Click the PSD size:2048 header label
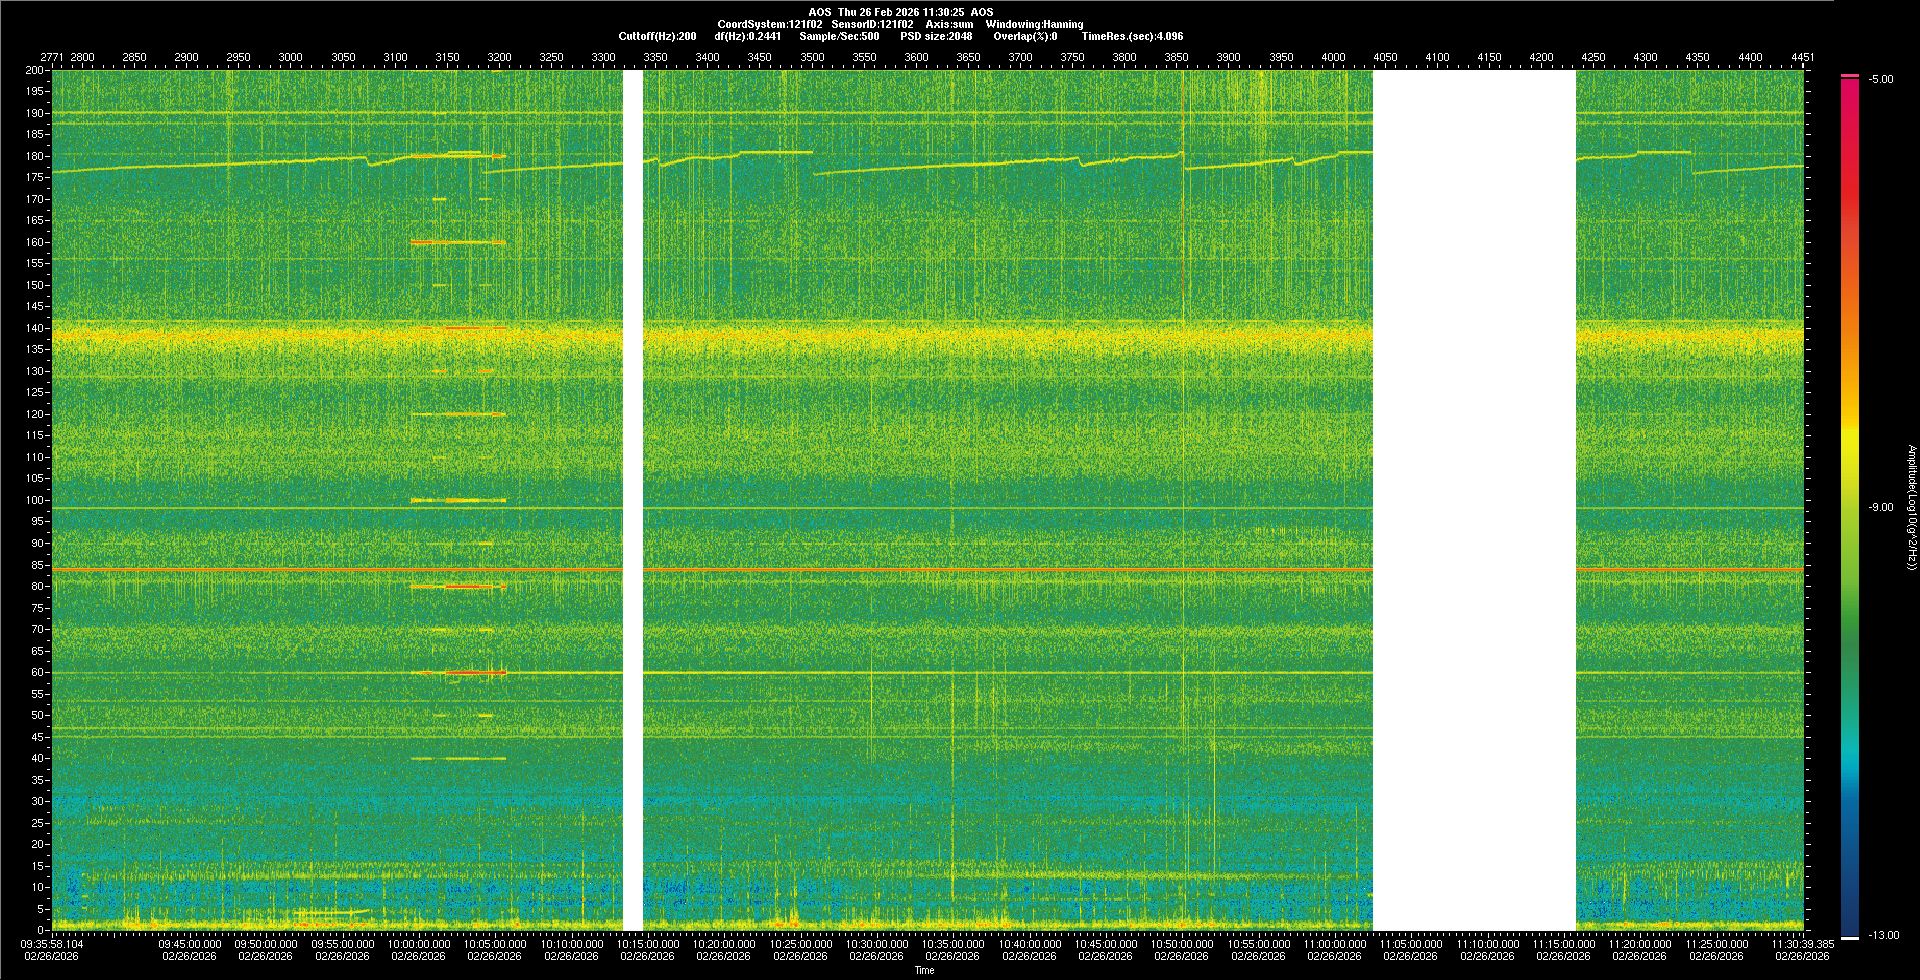Viewport: 1920px width, 980px height. 936,36
